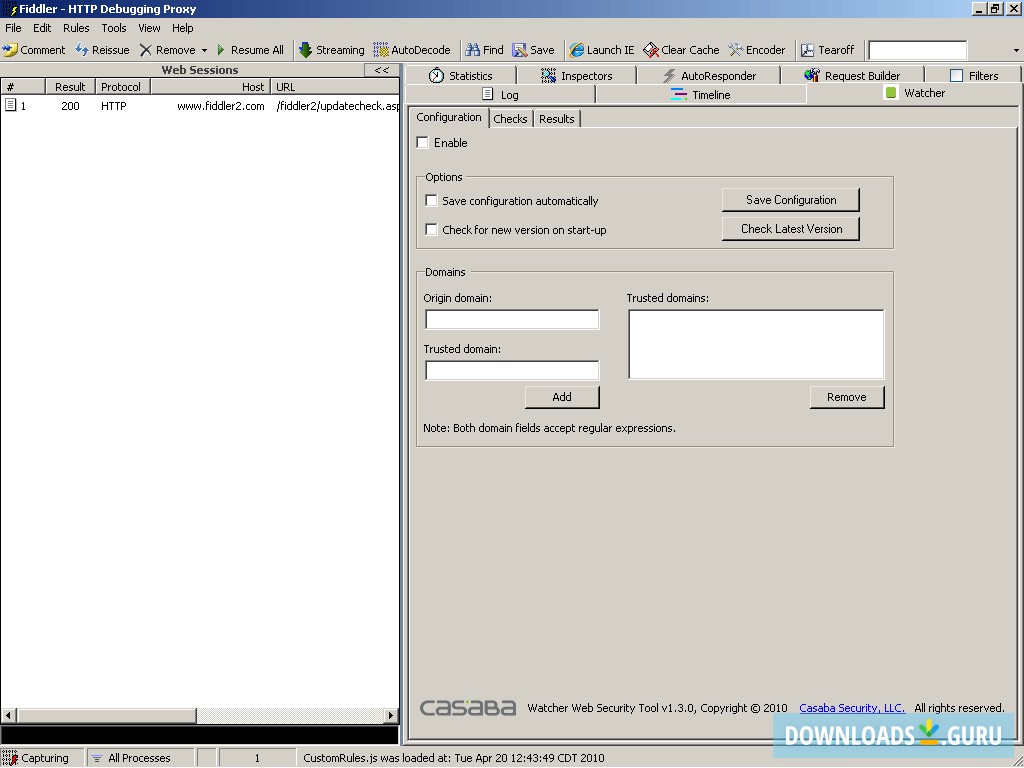Open the Rules menu
The height and width of the screenshot is (768, 1024).
tap(76, 27)
